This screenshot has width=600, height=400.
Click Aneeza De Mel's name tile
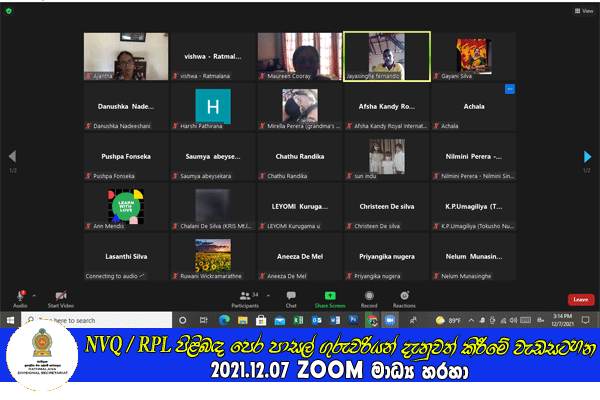300,257
